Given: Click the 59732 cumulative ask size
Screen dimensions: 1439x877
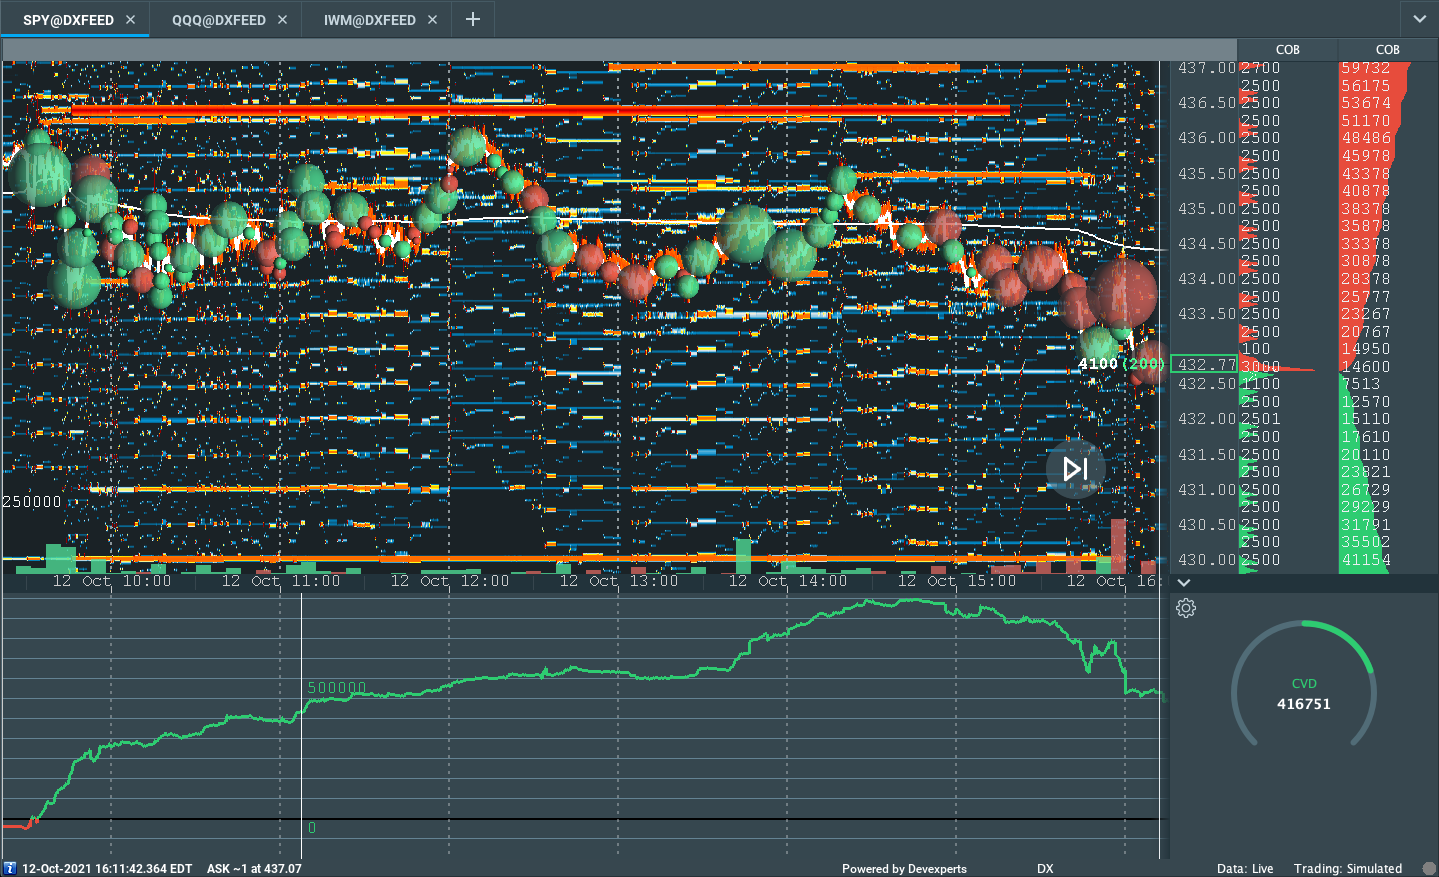Looking at the screenshot, I should click(1365, 68).
